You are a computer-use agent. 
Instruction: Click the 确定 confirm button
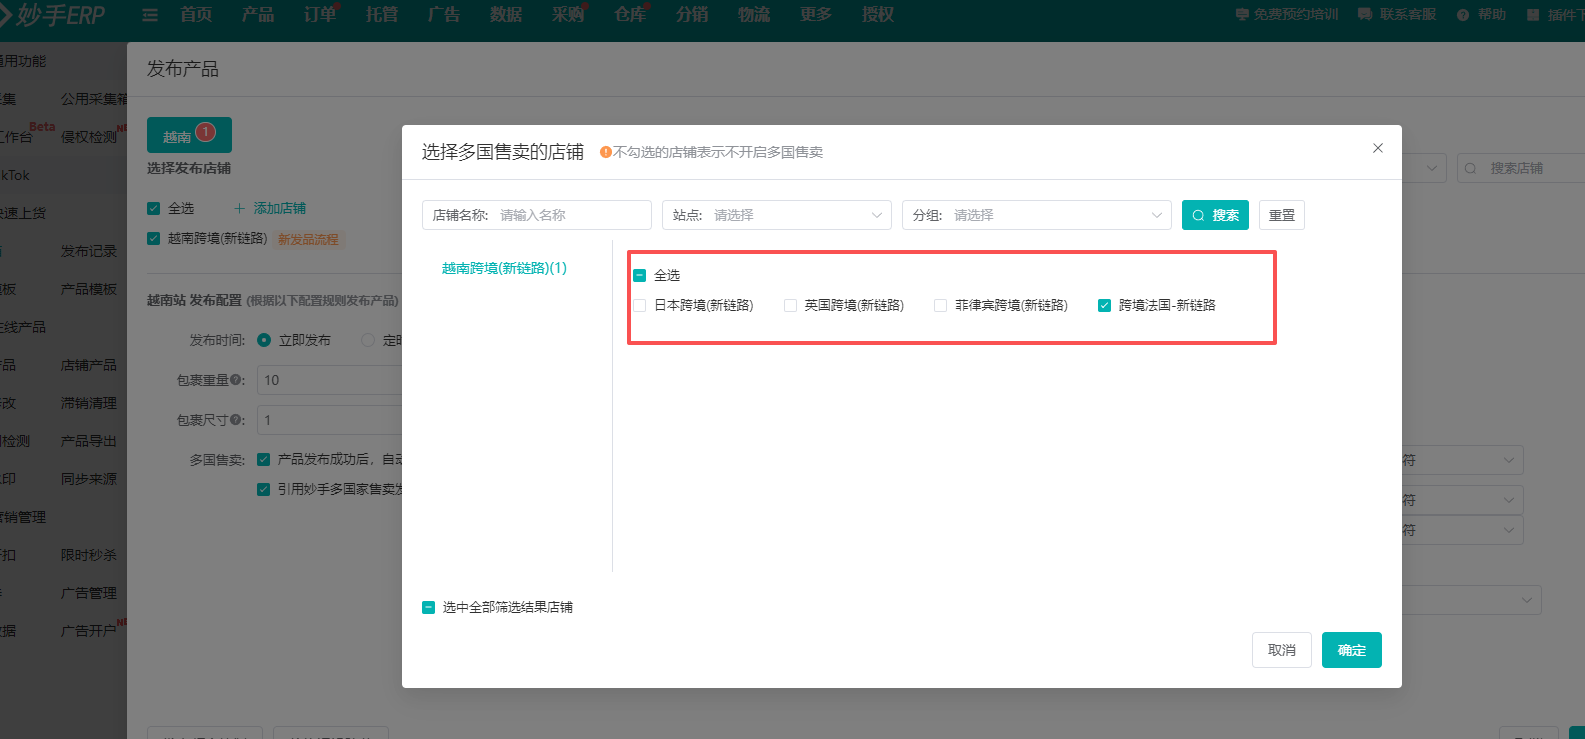(x=1352, y=650)
